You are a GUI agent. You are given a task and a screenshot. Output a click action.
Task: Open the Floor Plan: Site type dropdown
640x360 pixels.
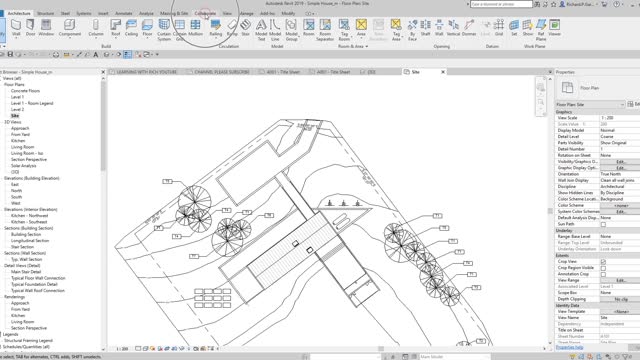[590, 104]
